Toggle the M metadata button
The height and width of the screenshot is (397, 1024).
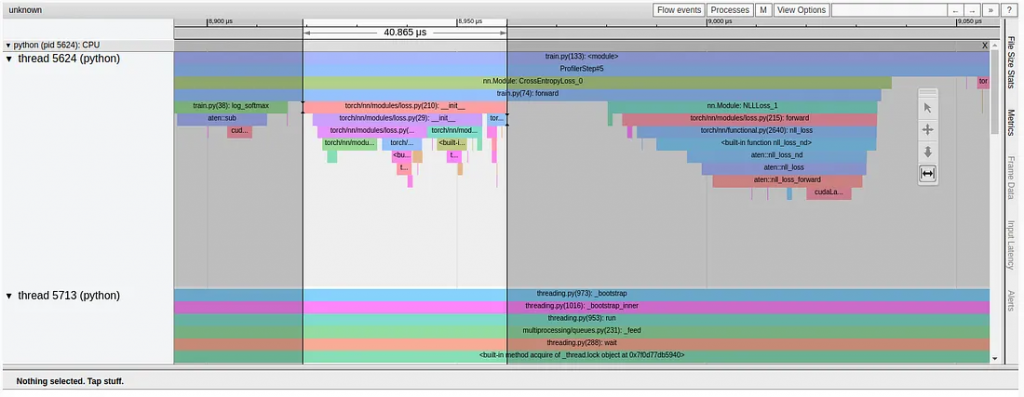coord(763,10)
